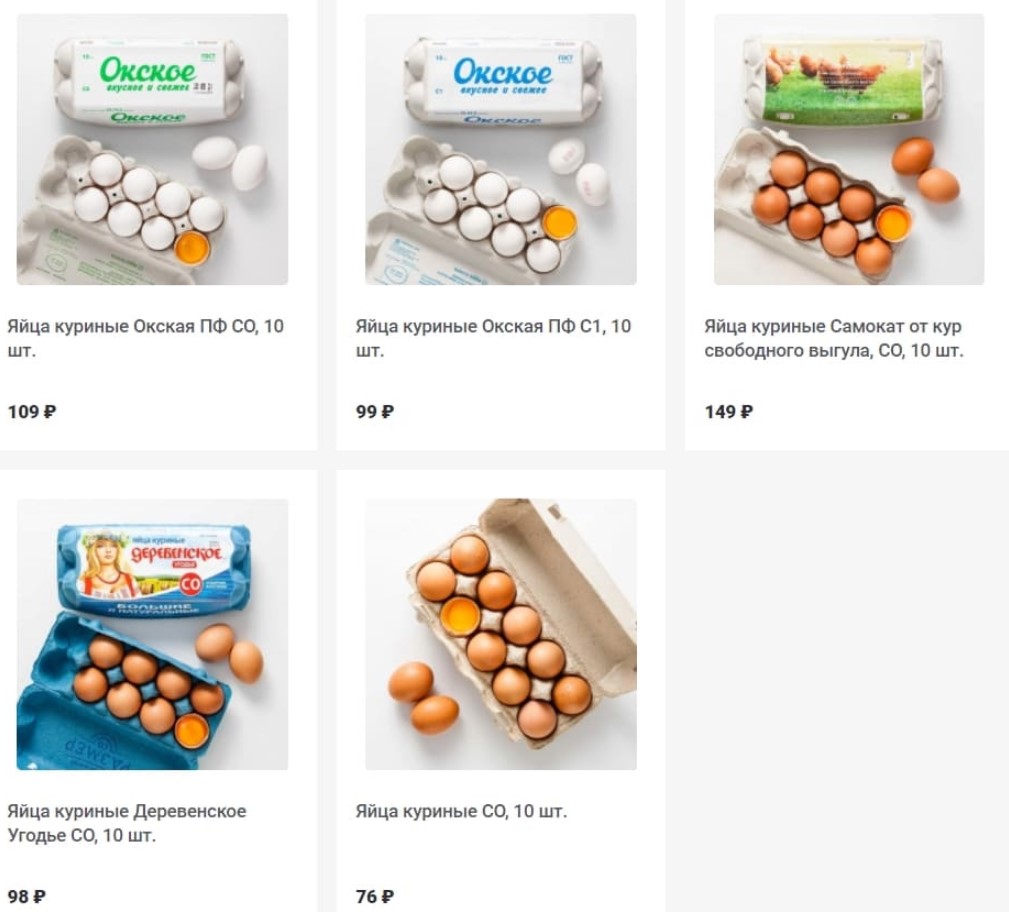Open the Деревенское Угодье blue carton photo
The image size is (1009, 912).
(x=153, y=634)
